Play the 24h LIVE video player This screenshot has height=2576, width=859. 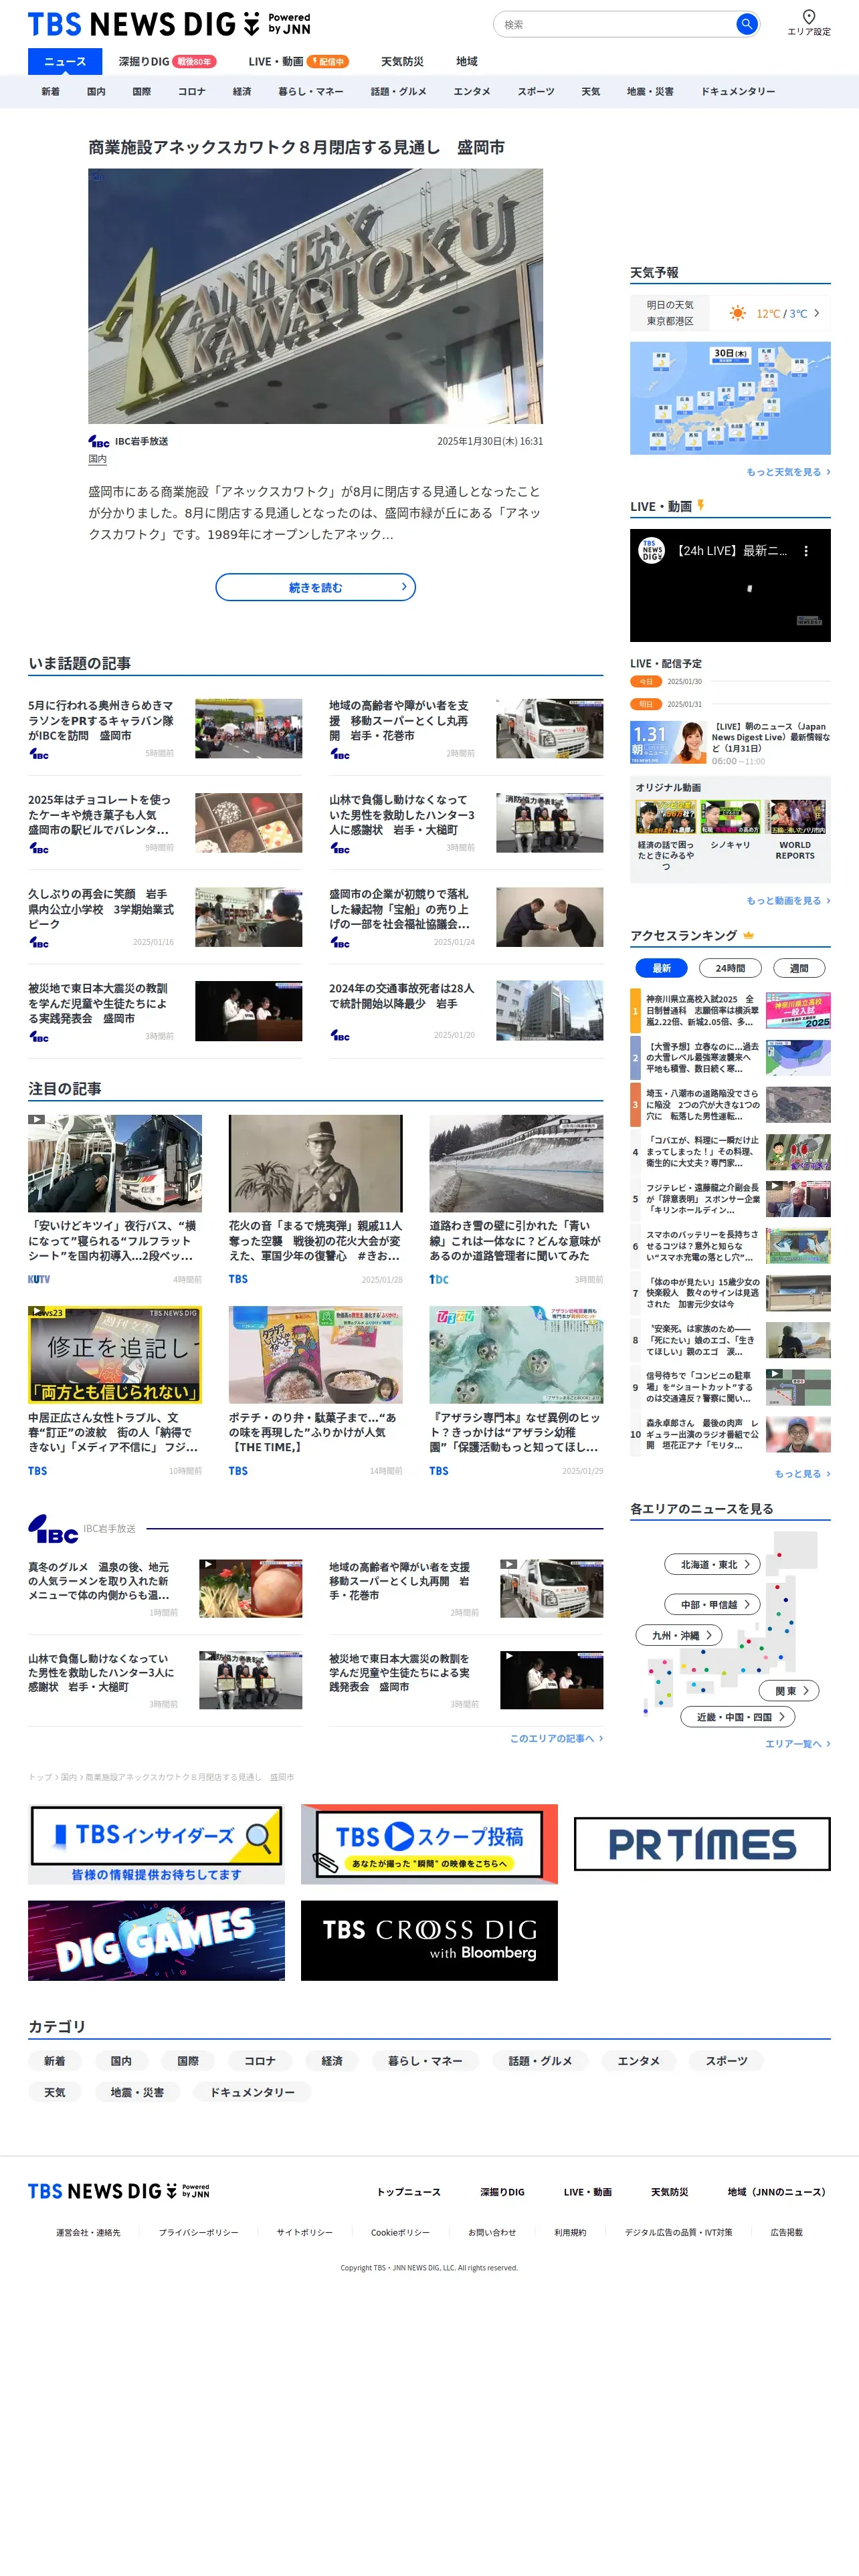click(x=730, y=585)
